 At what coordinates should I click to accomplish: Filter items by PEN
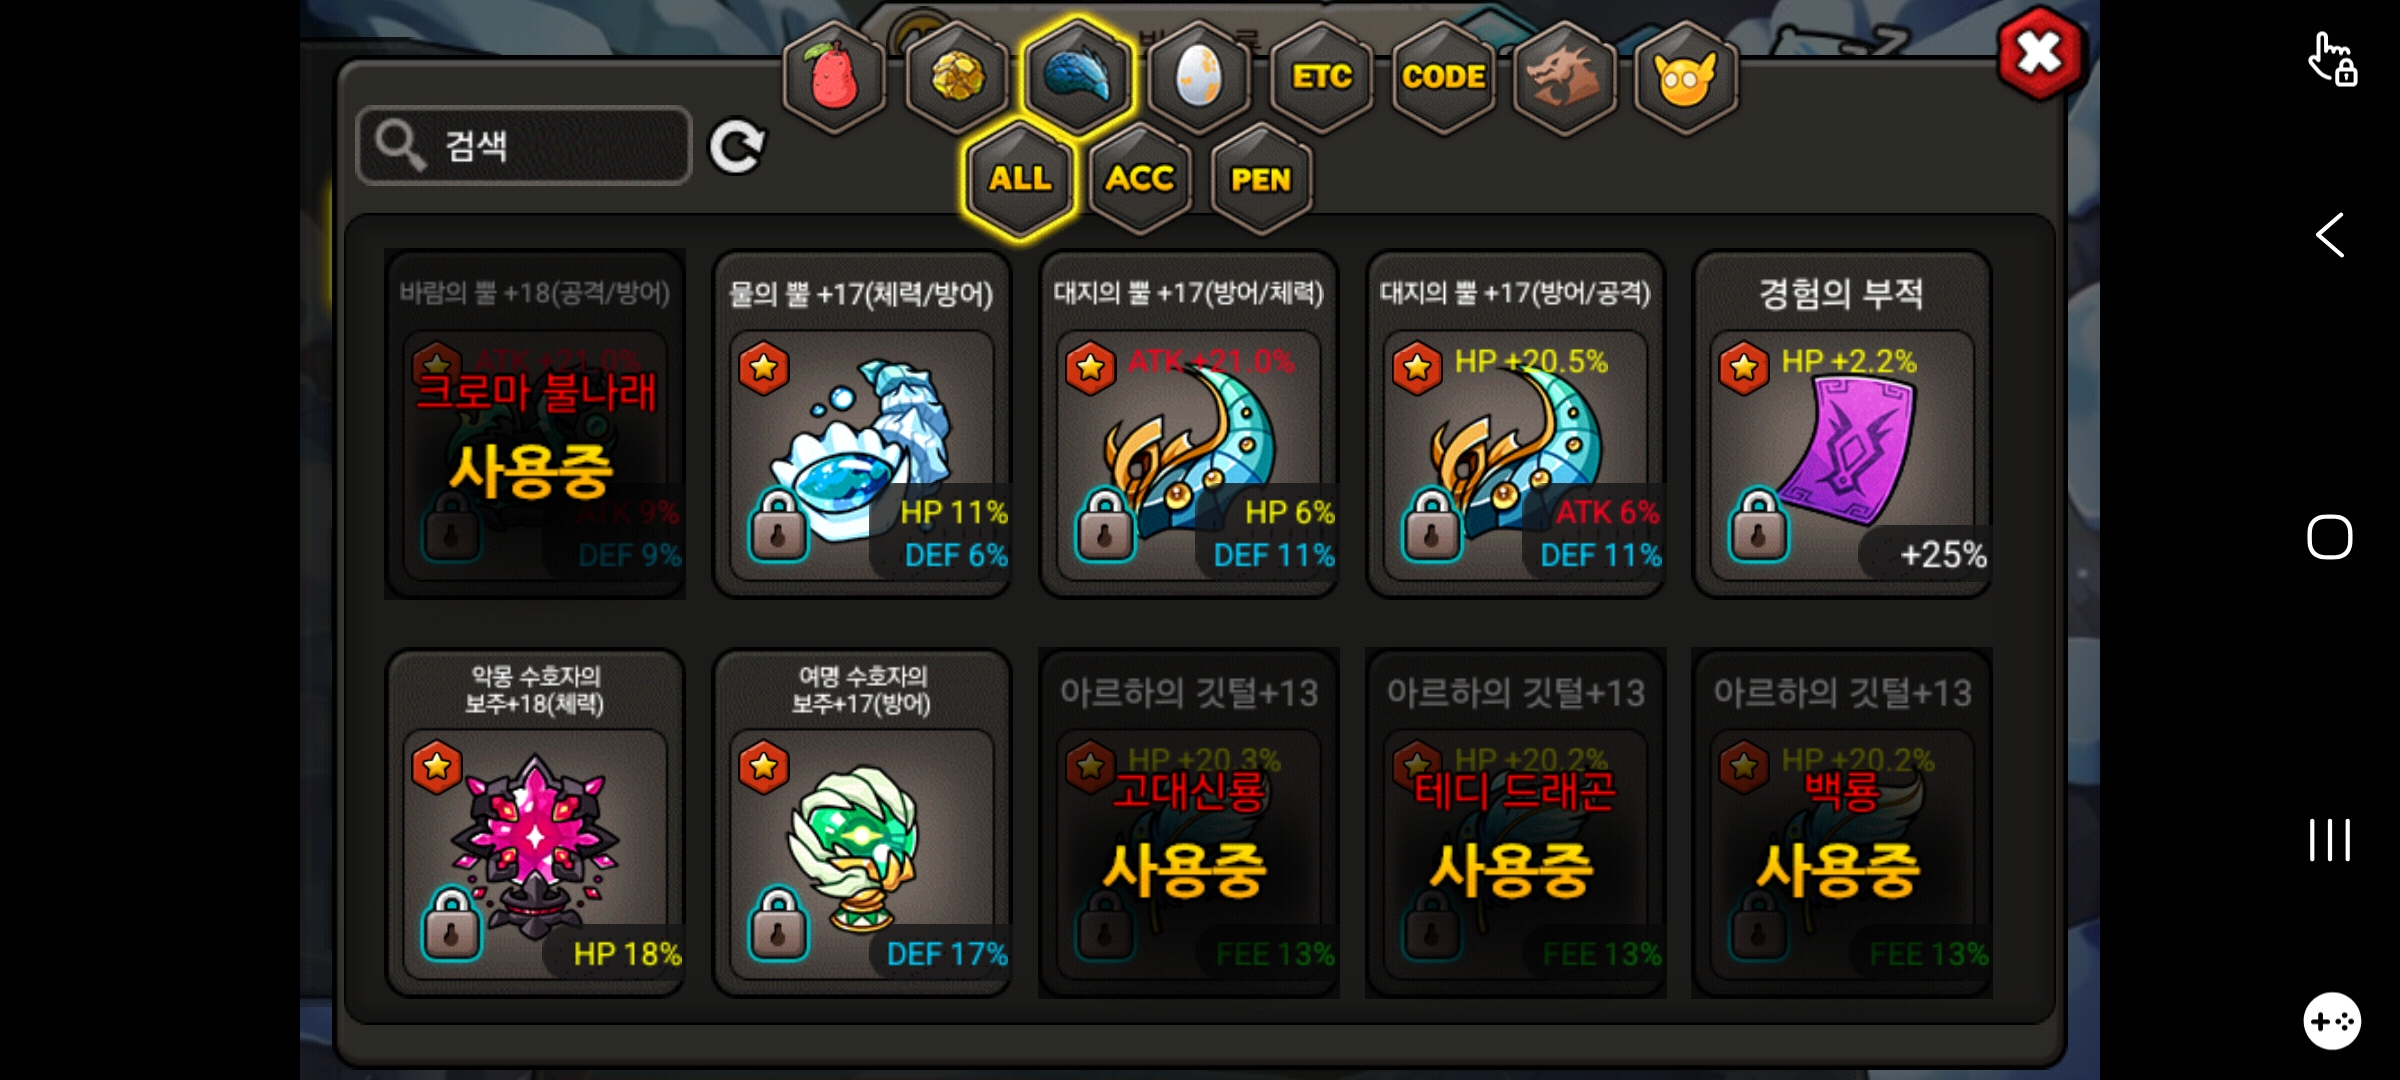tap(1261, 179)
